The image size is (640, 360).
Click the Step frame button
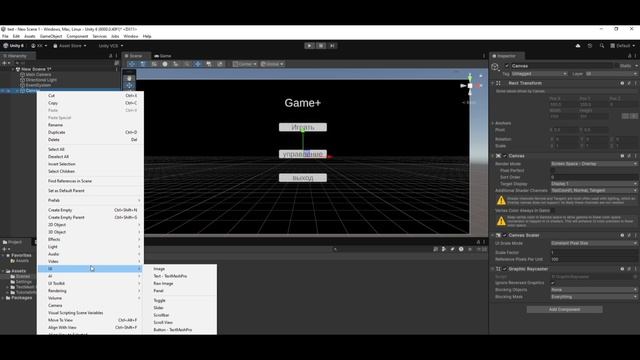[x=332, y=46]
